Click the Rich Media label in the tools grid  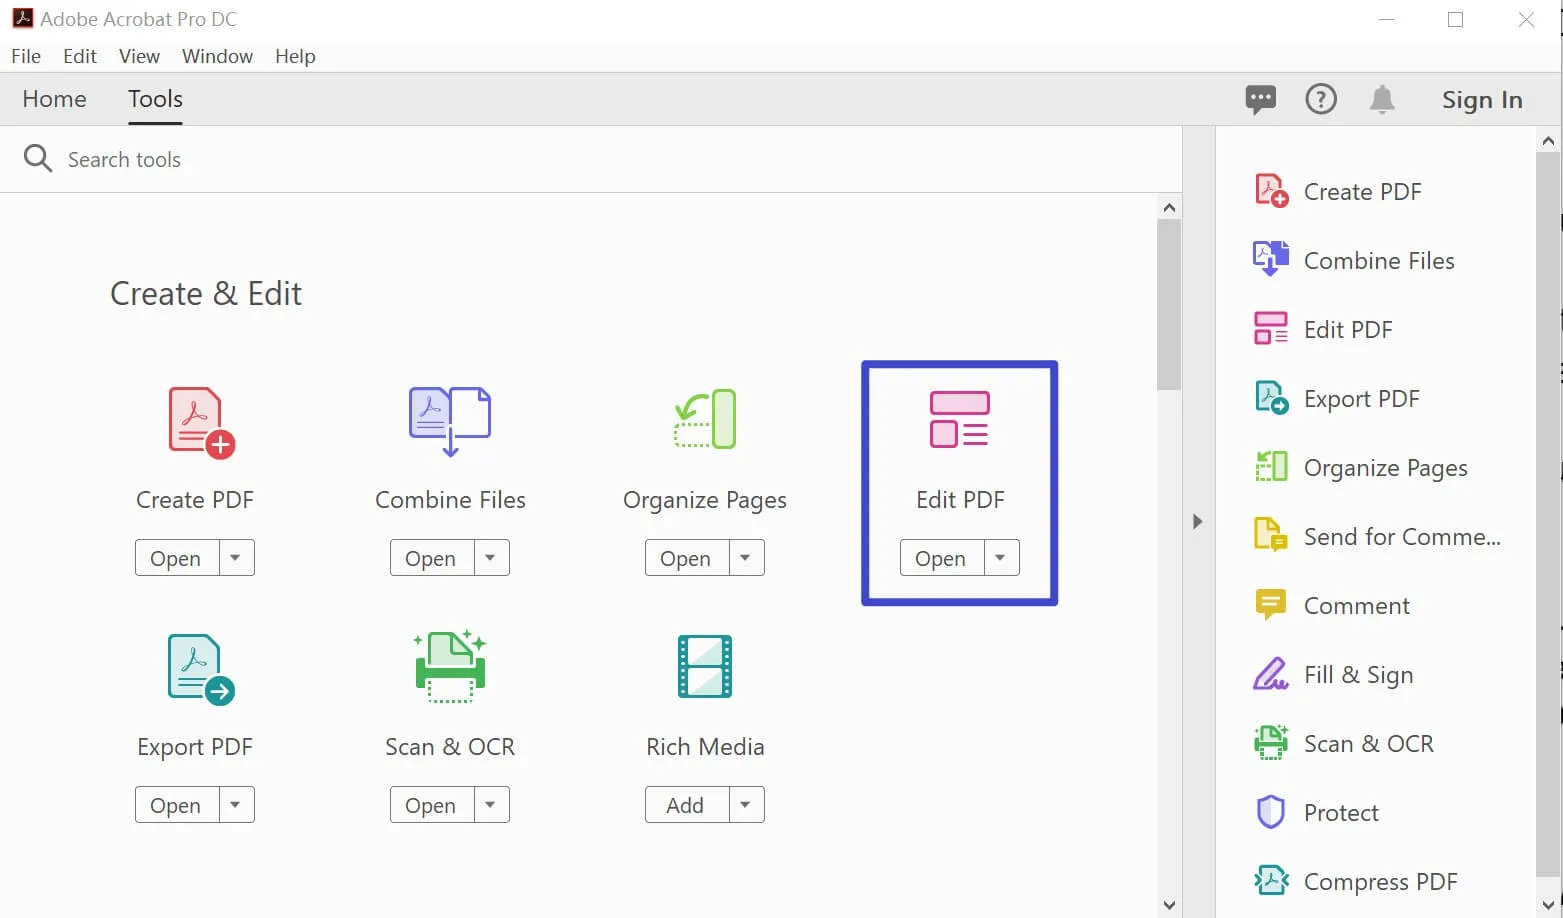click(x=705, y=746)
